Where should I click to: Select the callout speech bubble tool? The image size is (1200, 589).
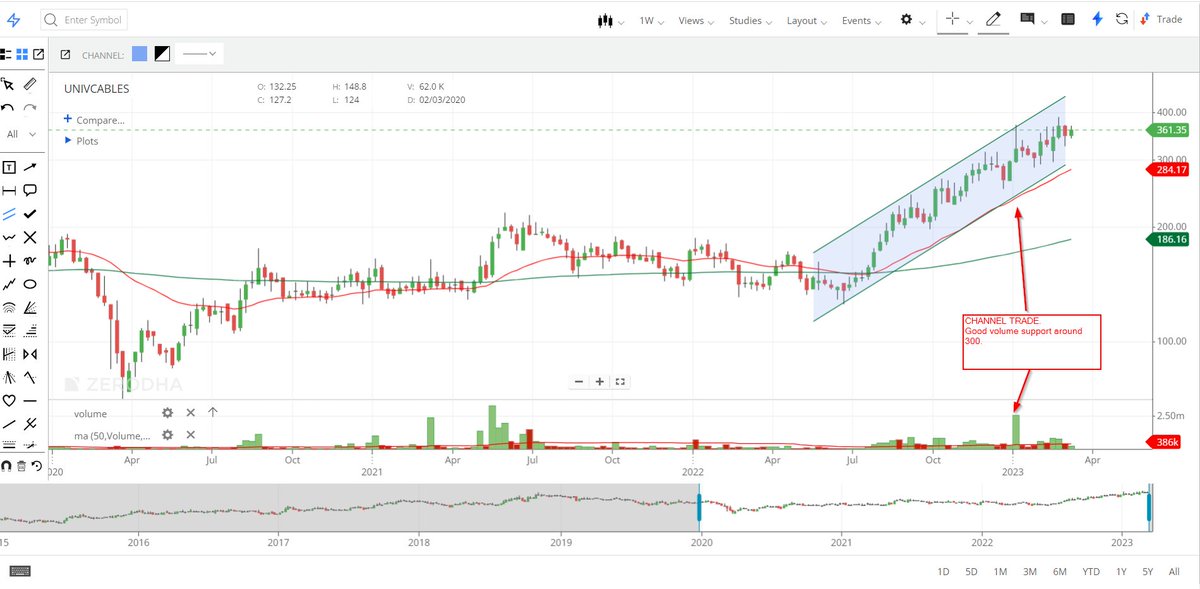coord(30,190)
